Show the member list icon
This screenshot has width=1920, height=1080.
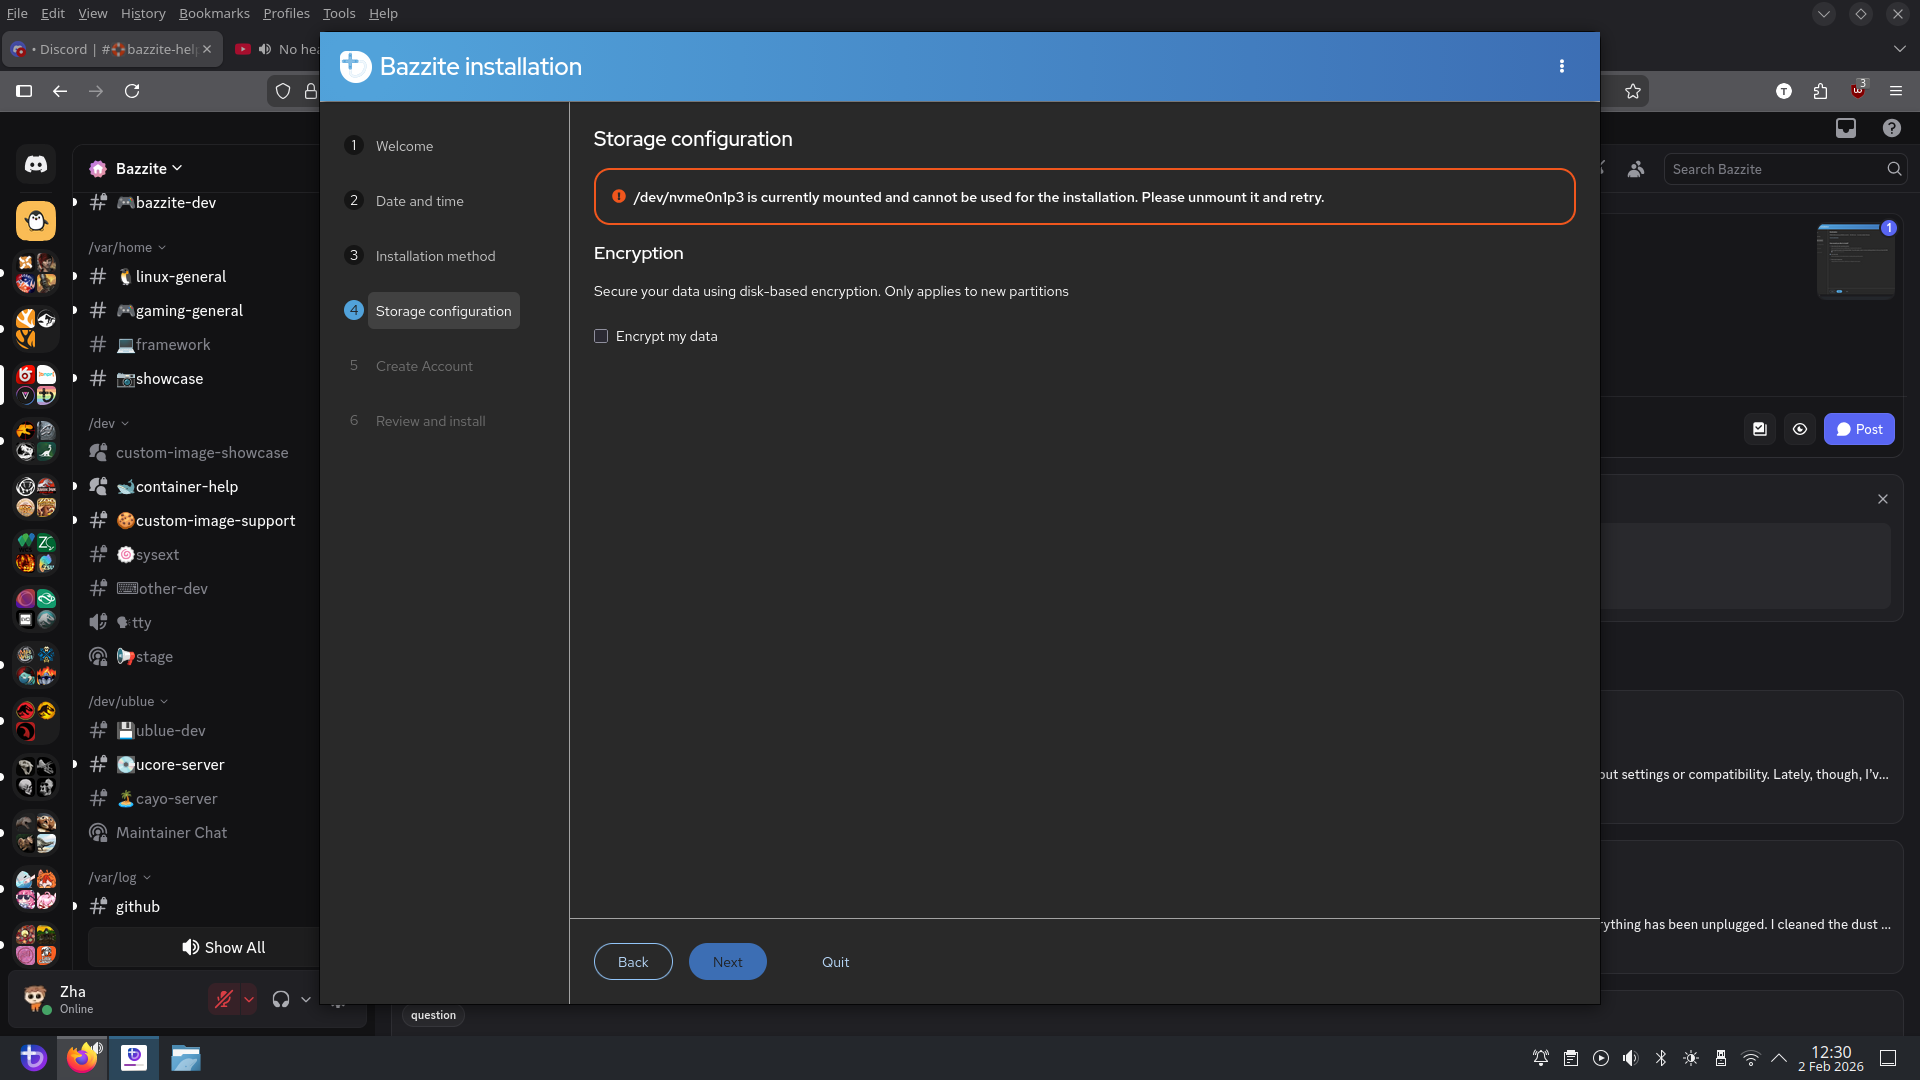pos(1636,169)
